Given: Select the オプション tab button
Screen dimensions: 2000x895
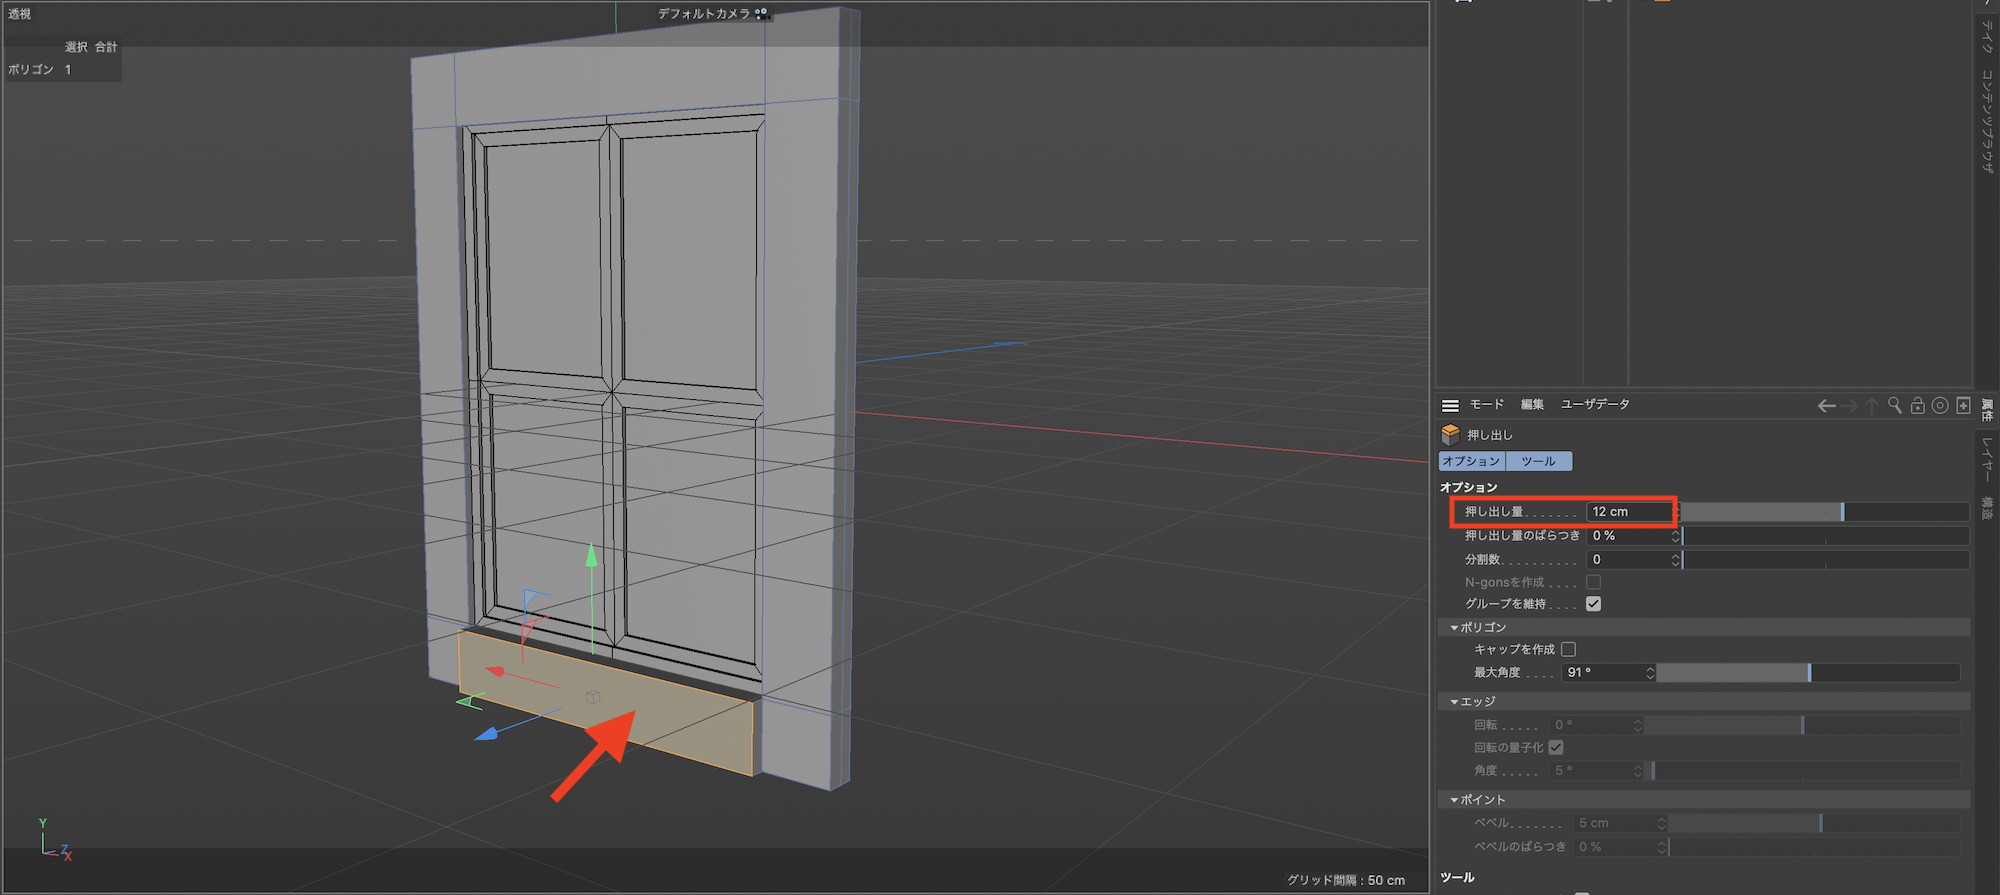Looking at the screenshot, I should pos(1471,461).
